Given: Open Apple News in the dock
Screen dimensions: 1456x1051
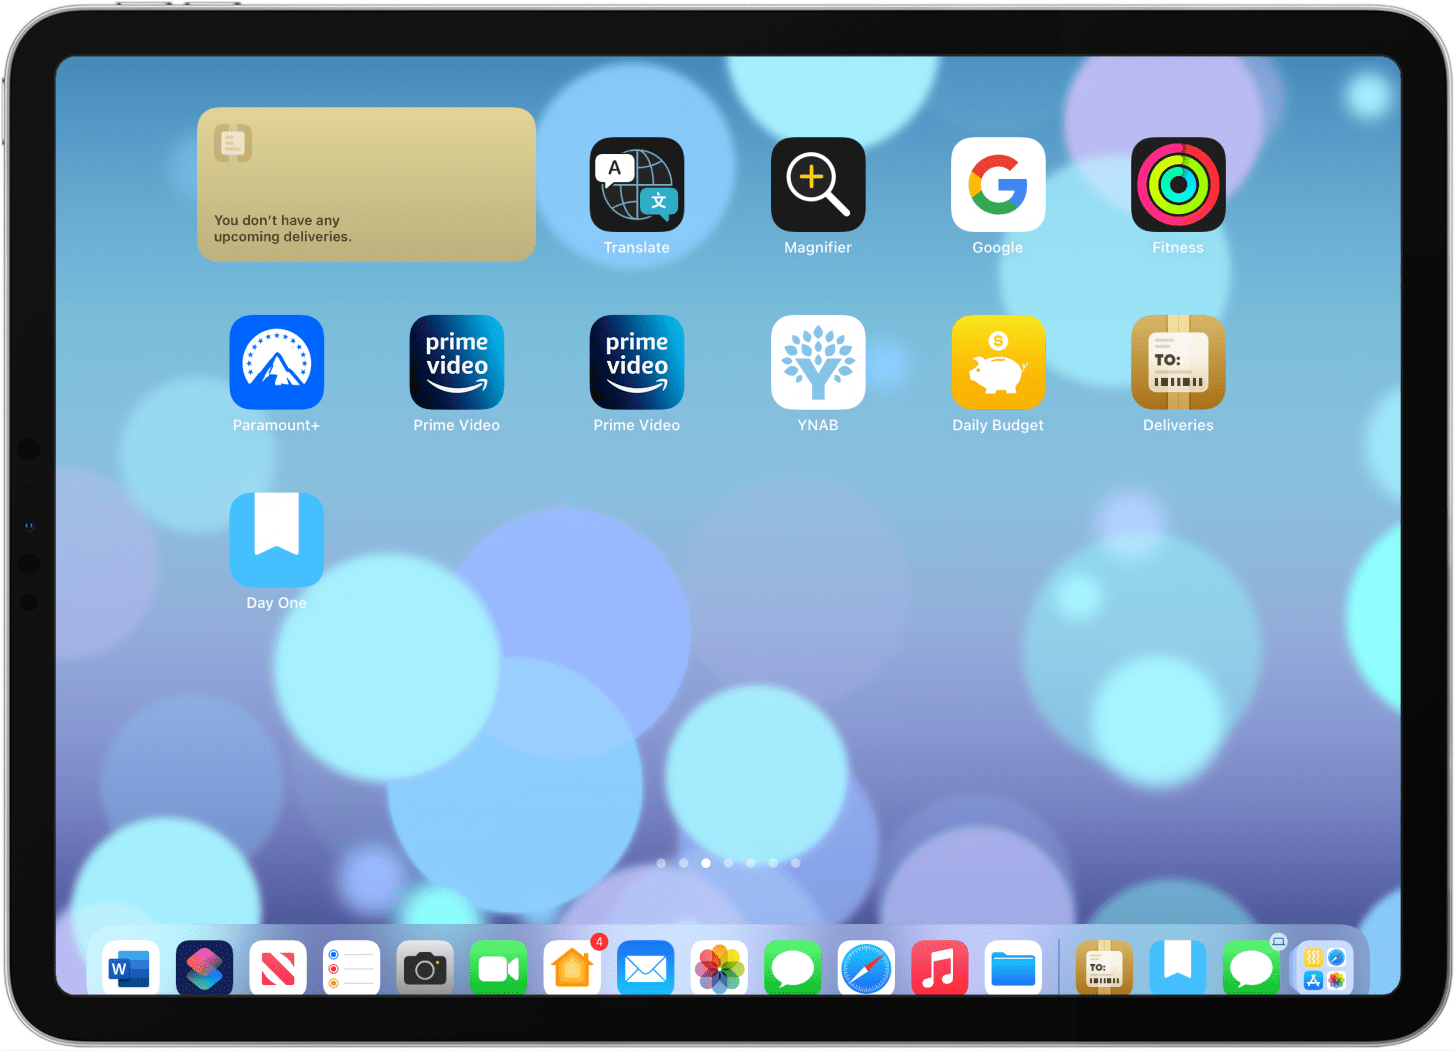Looking at the screenshot, I should tap(278, 968).
